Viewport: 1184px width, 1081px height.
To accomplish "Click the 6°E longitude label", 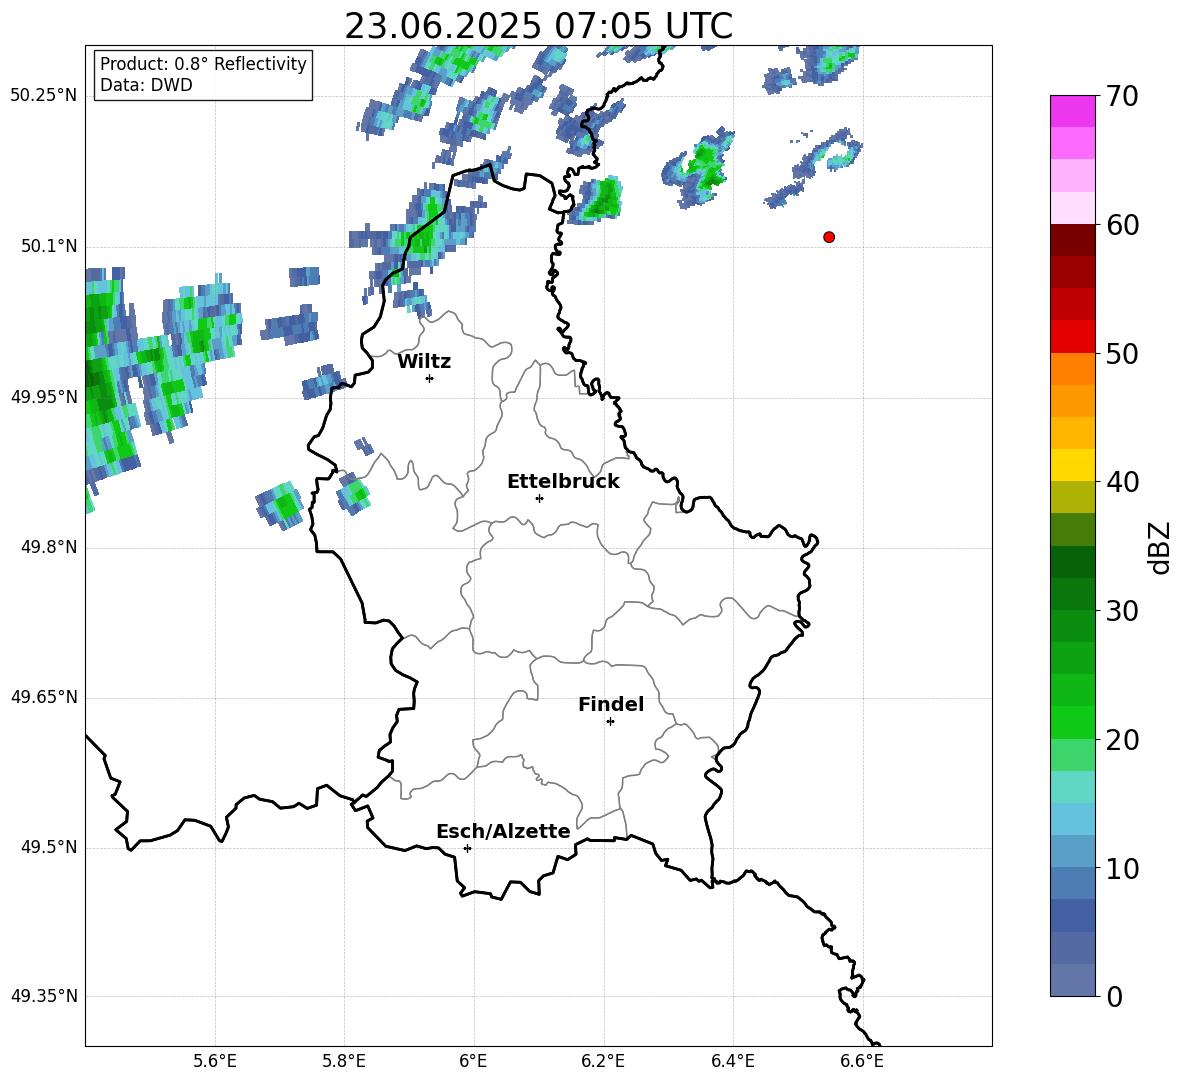I will (473, 1061).
